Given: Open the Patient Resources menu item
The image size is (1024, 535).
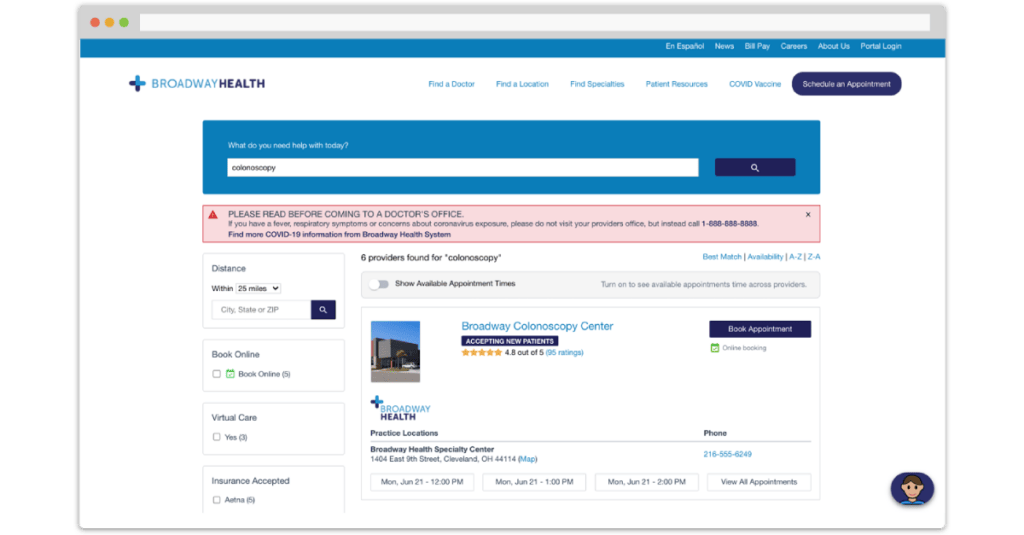Looking at the screenshot, I should [x=676, y=84].
